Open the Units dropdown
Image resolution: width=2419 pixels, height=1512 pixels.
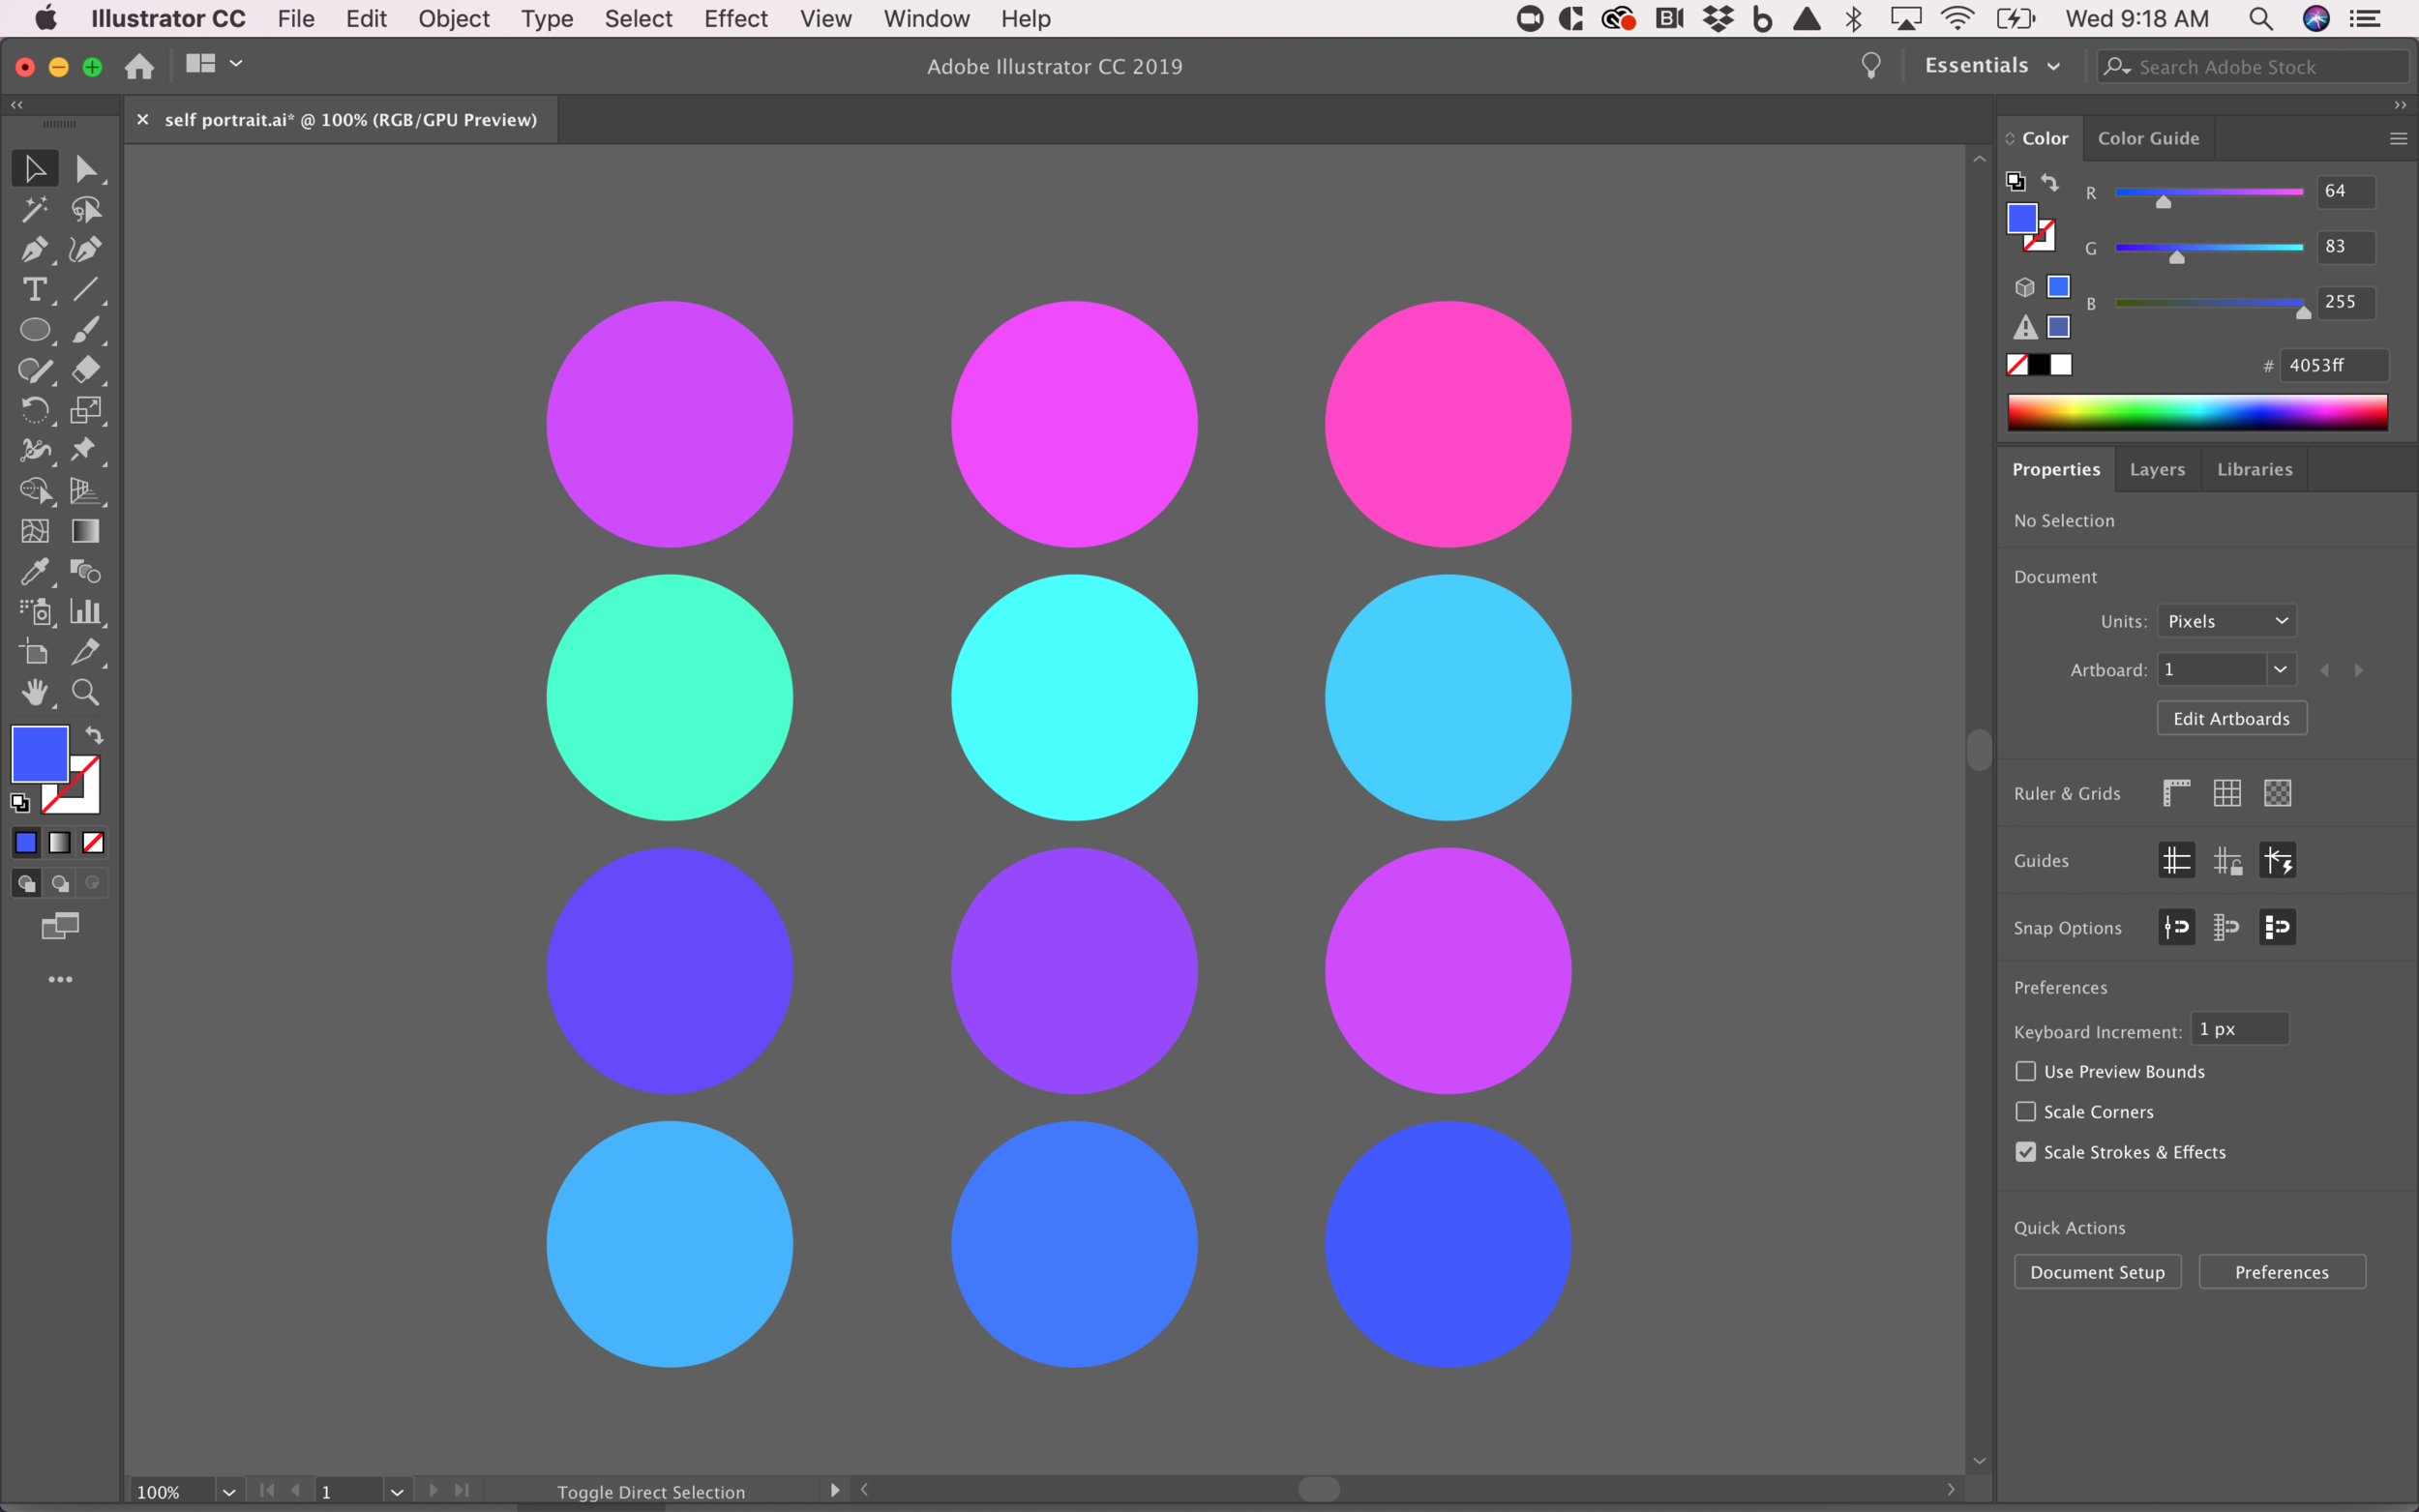[x=2226, y=621]
